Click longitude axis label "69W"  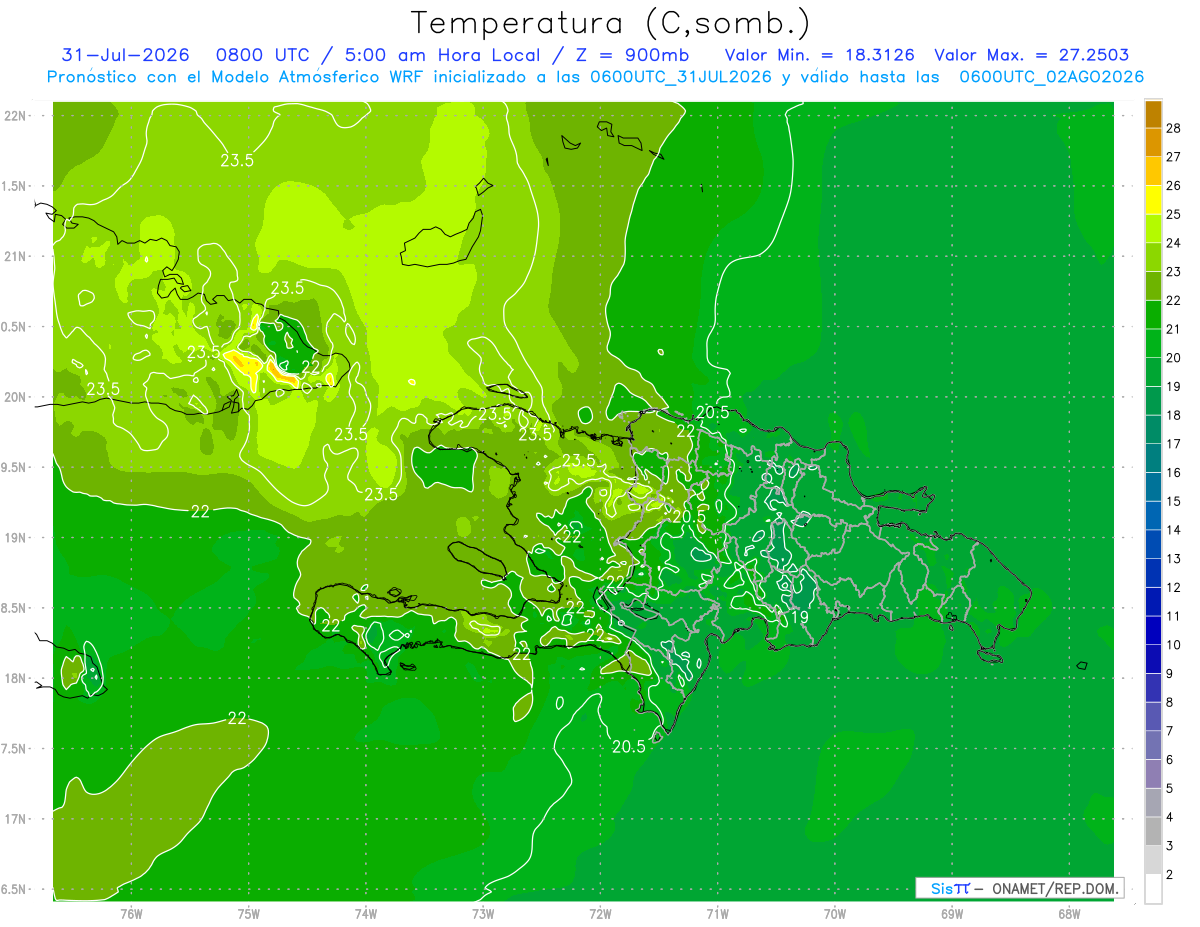951,913
